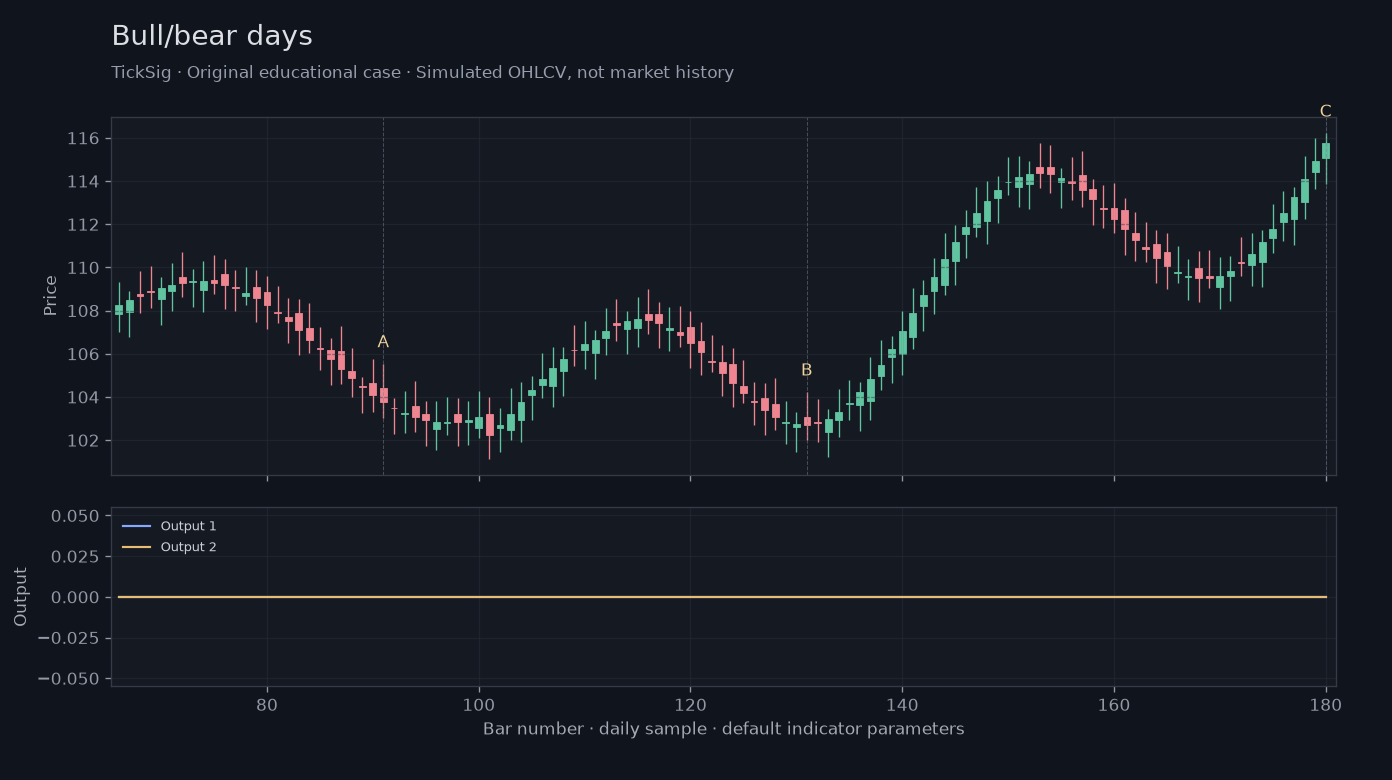
Task: Click the 108 price tick label
Action: [x=82, y=311]
